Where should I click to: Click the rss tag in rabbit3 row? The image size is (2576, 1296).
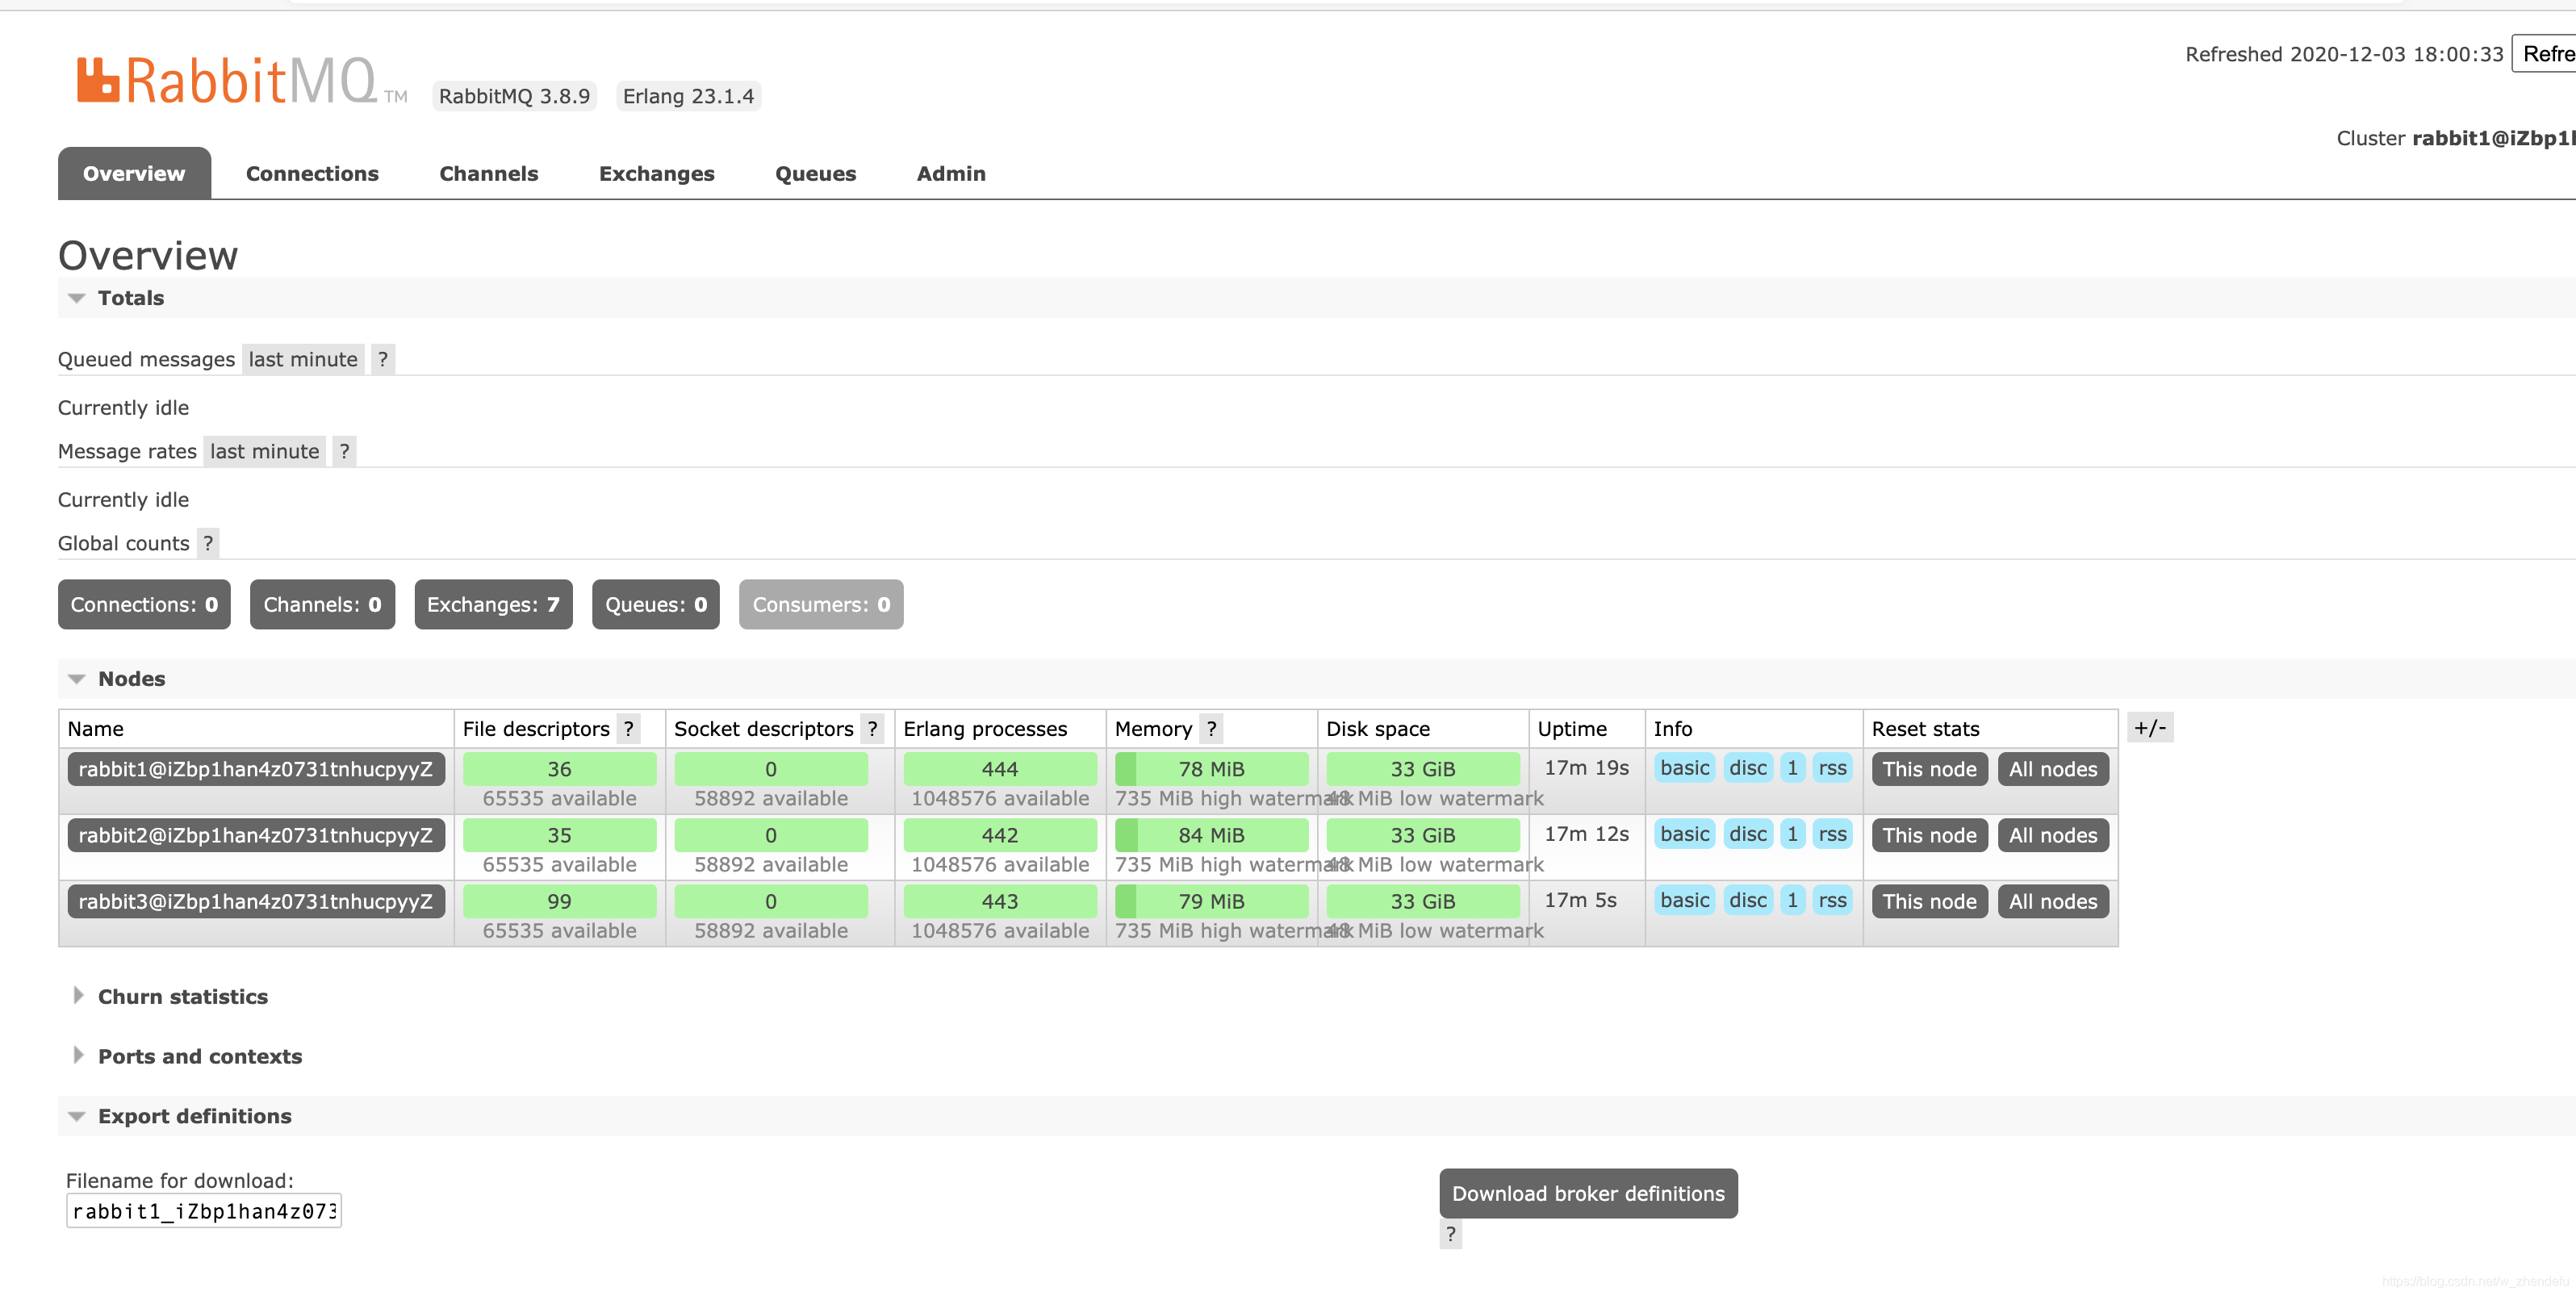(1832, 900)
